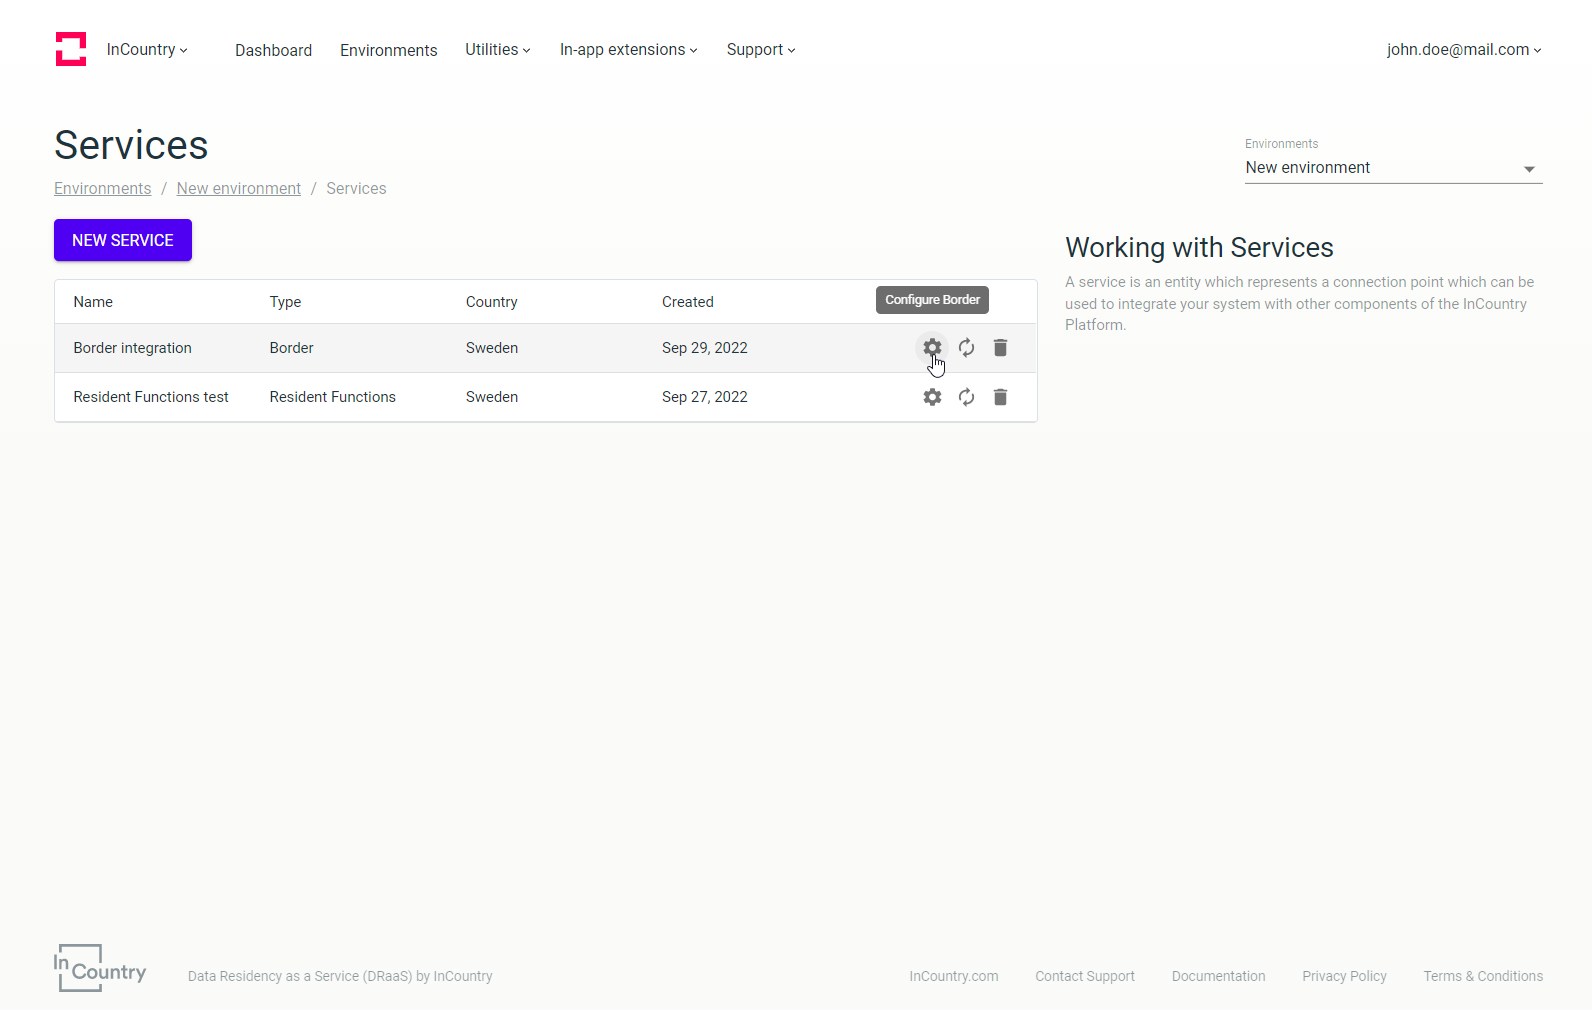Open the New environment breadcrumb link
Image resolution: width=1592 pixels, height=1010 pixels.
tap(239, 188)
